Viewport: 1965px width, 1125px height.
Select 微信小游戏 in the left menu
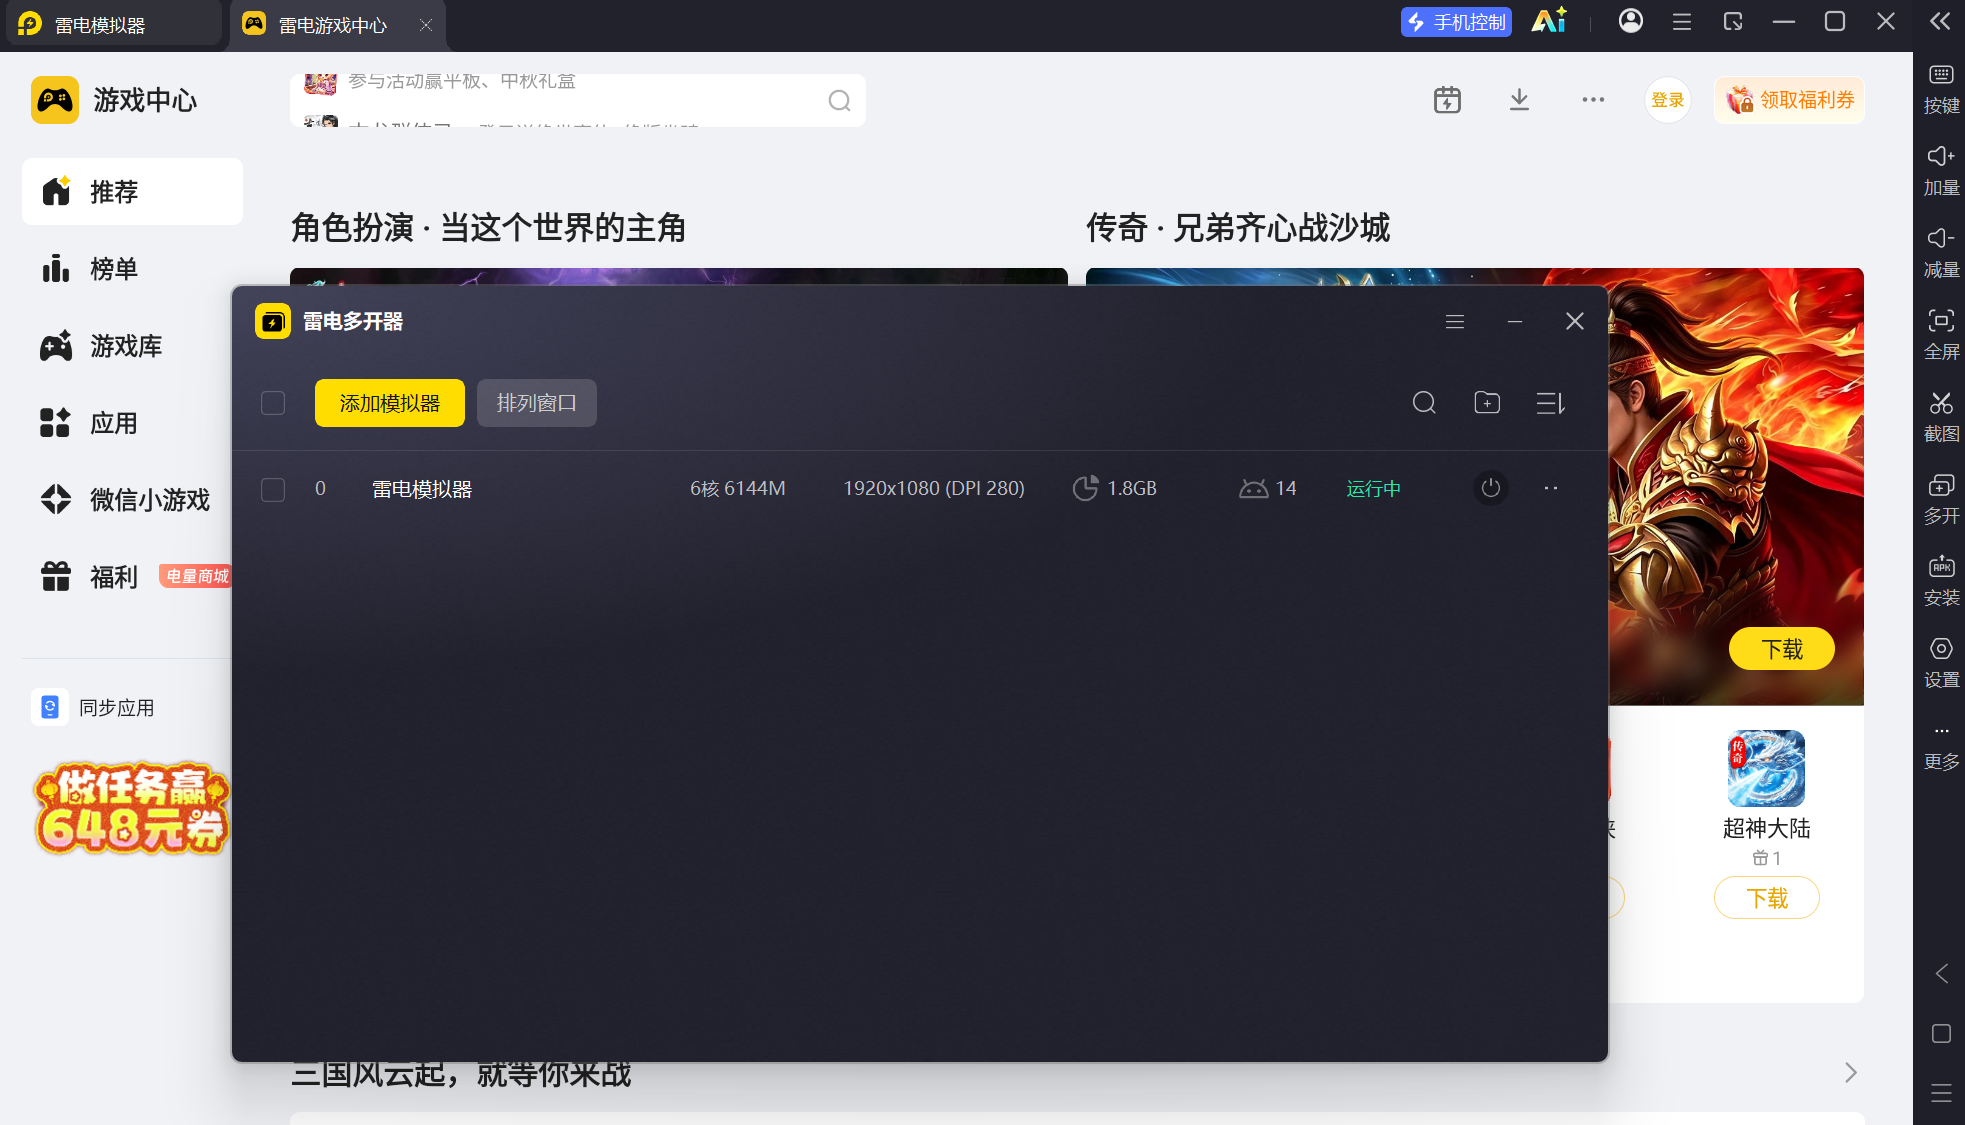pyautogui.click(x=132, y=500)
